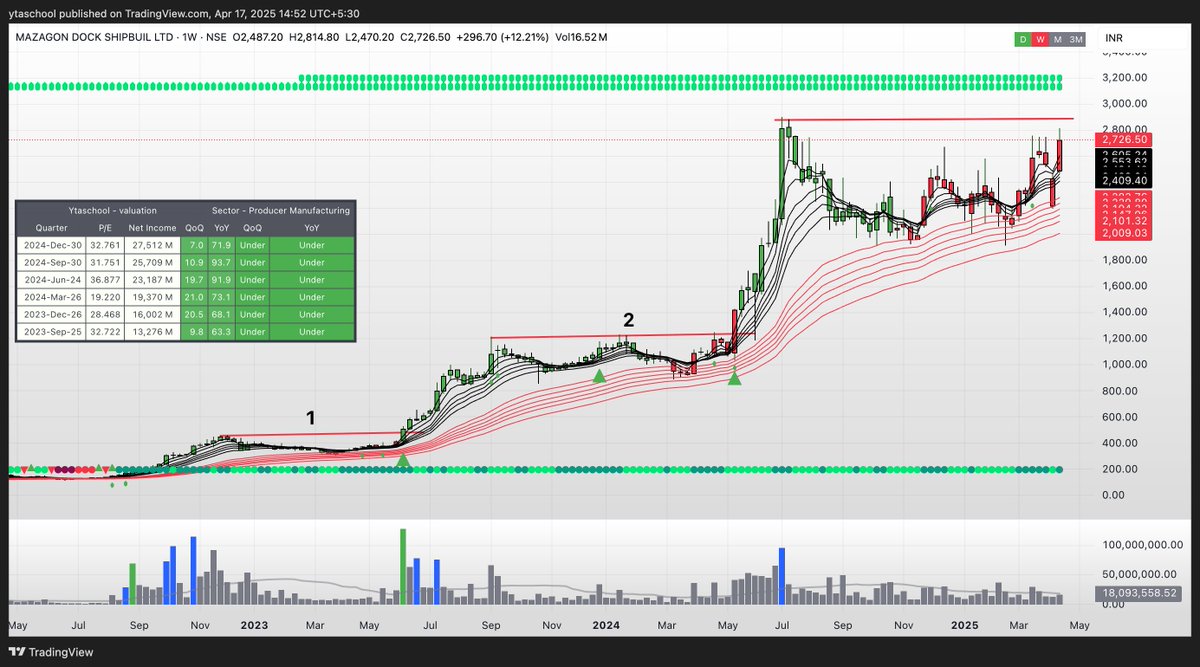1200x667 pixels.
Task: Click the red 2,009.03 price label
Action: click(1125, 232)
